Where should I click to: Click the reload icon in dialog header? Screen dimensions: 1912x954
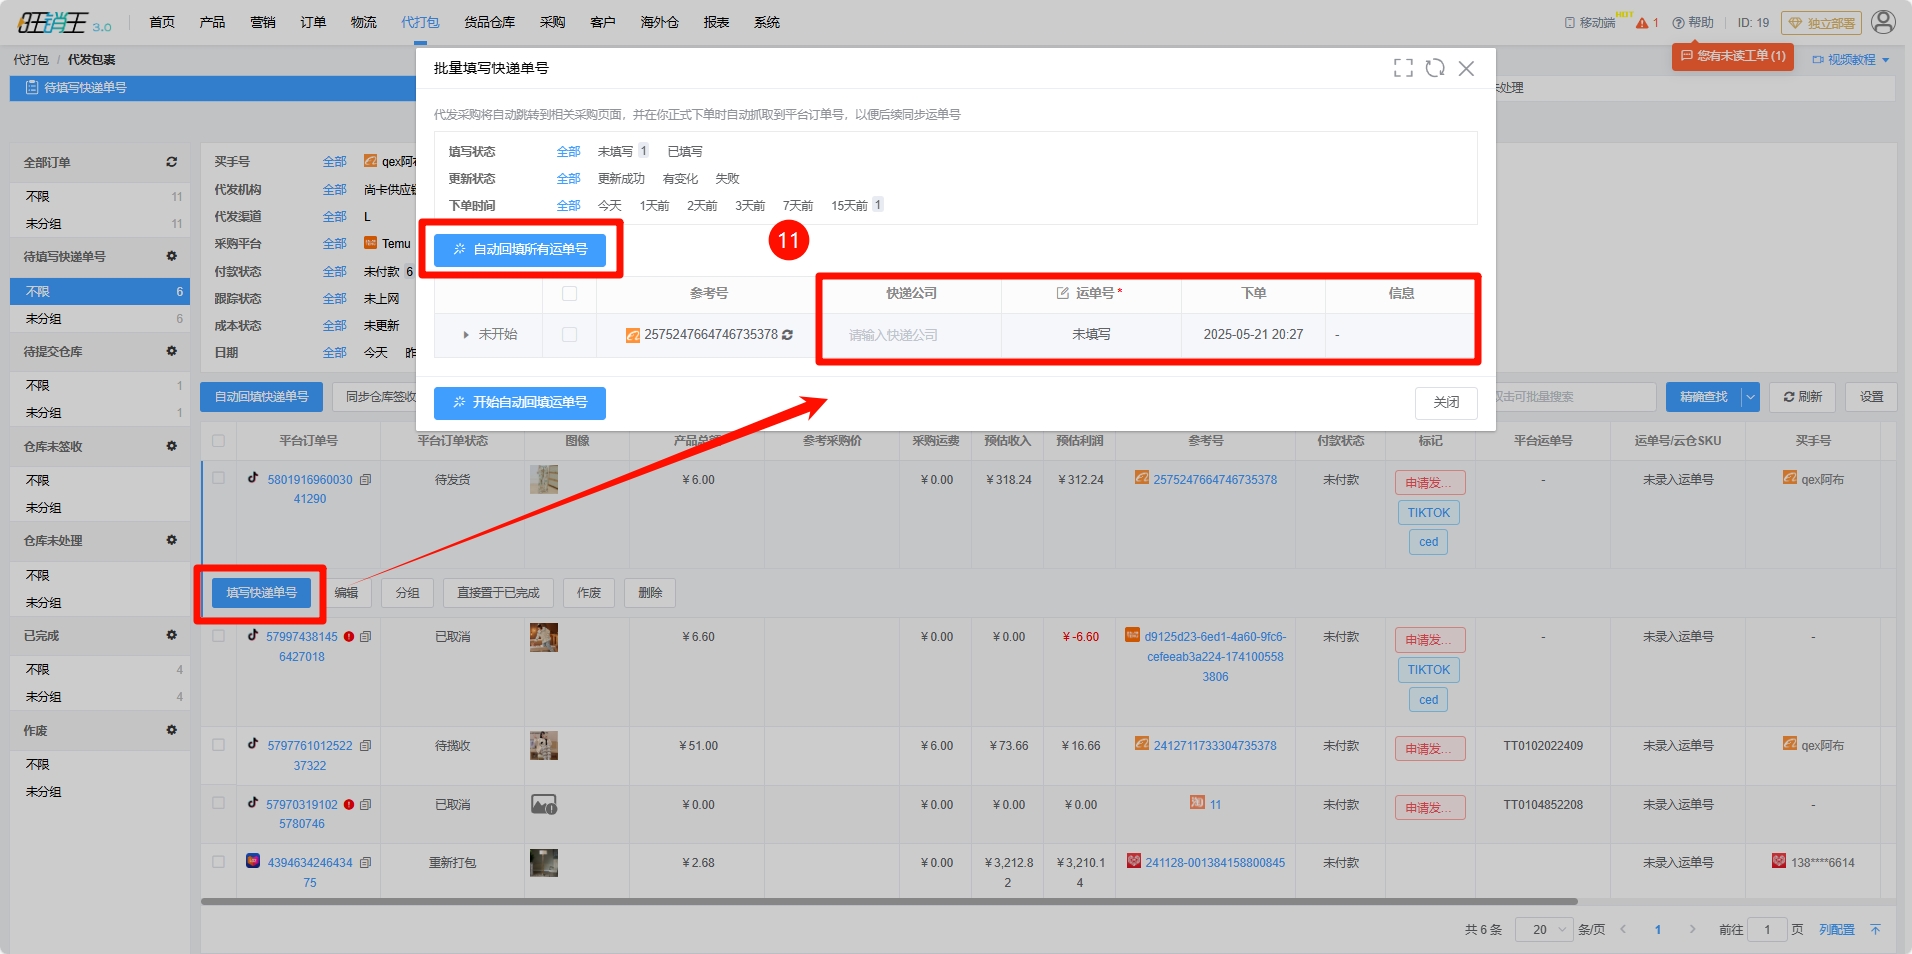click(1435, 68)
